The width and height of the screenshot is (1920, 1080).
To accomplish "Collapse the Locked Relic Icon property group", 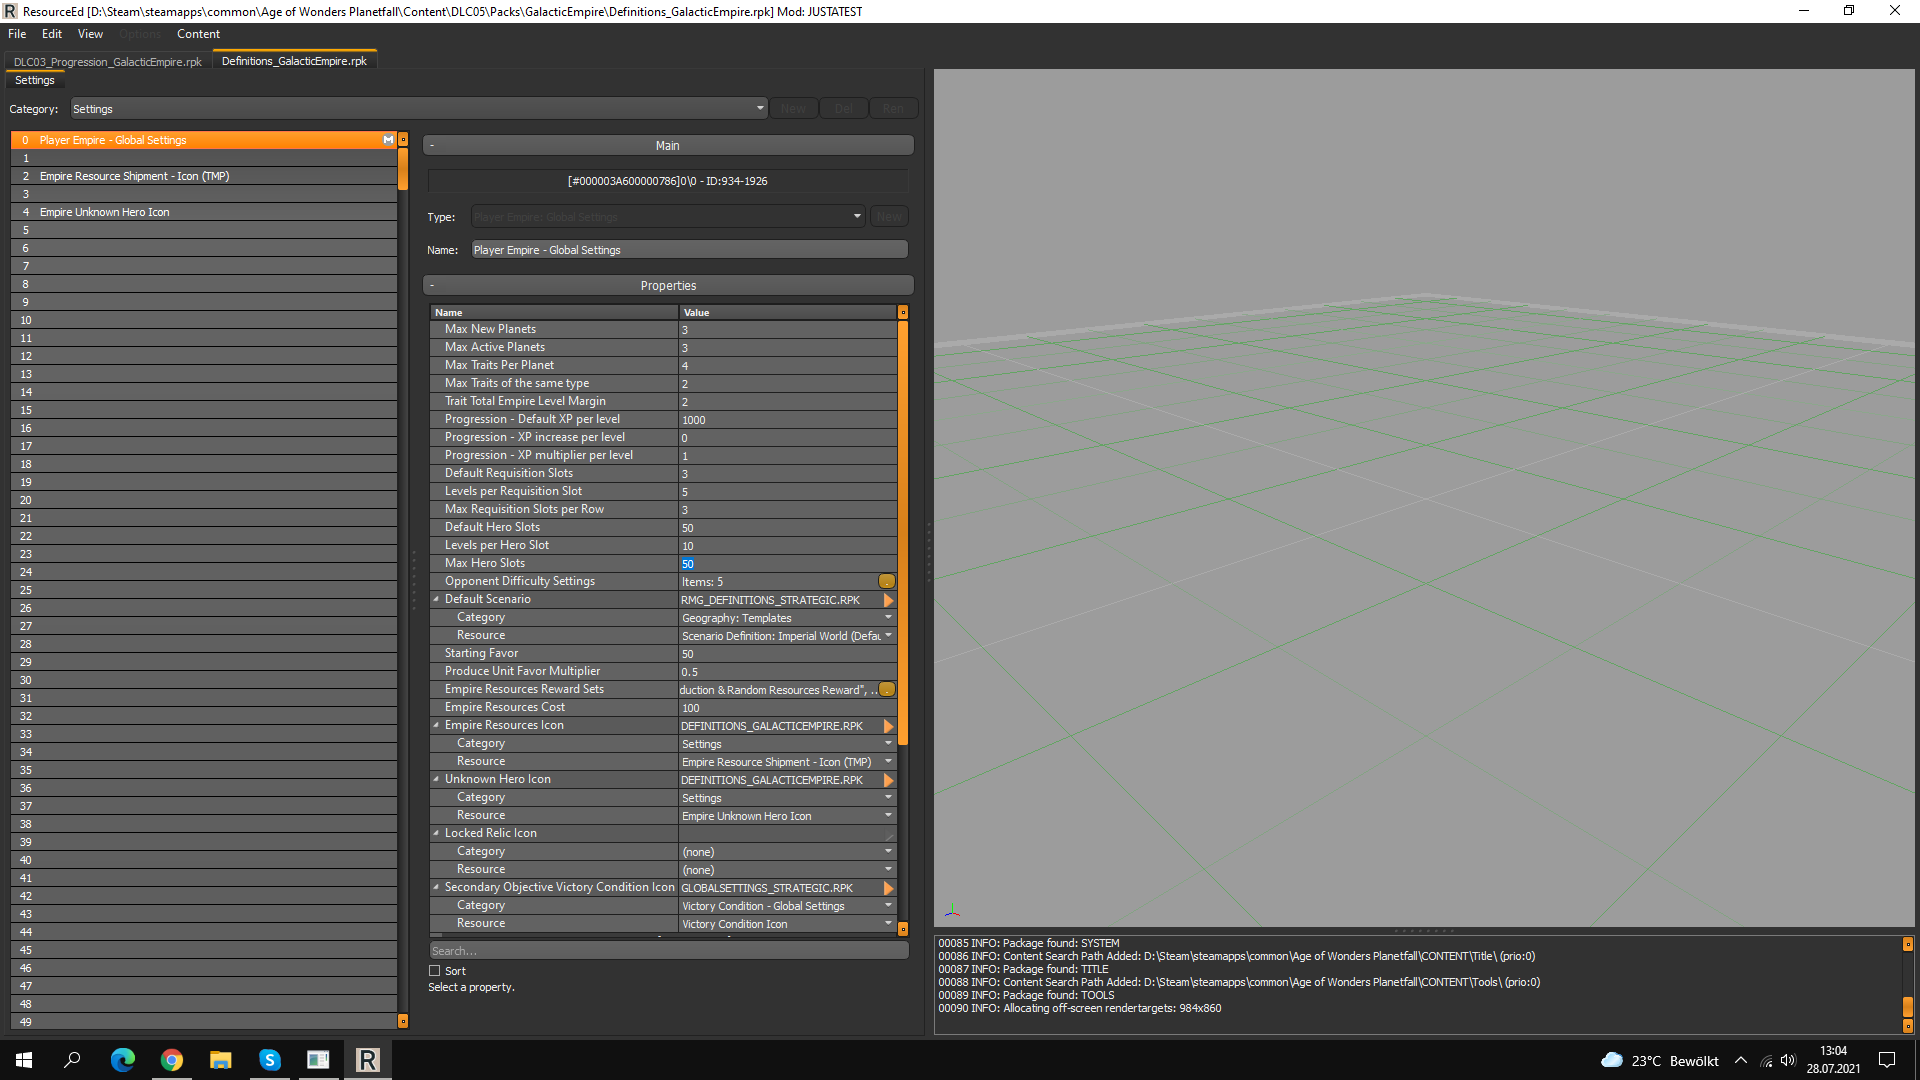I will pyautogui.click(x=436, y=833).
